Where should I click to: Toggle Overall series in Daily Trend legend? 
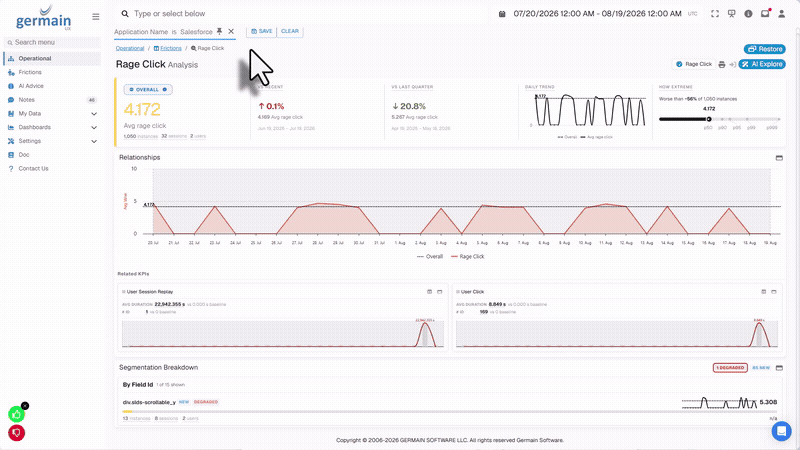click(x=567, y=137)
